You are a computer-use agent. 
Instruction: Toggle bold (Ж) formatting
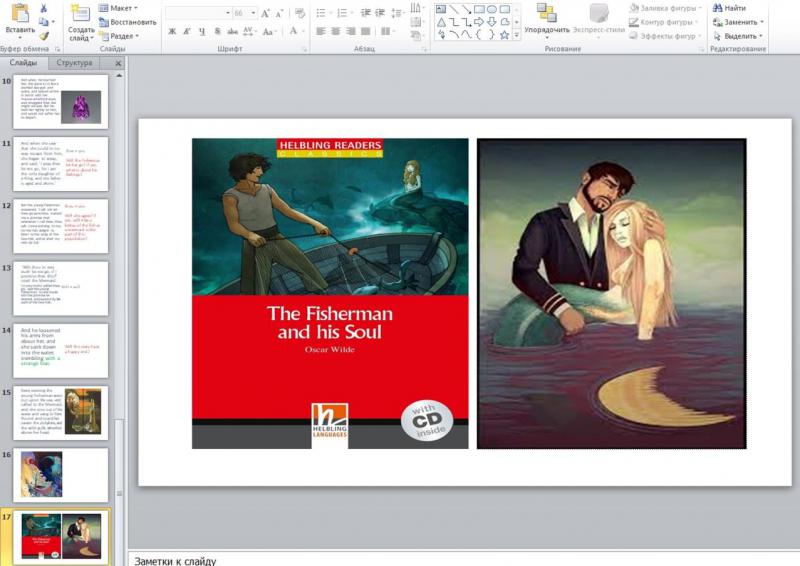click(x=172, y=32)
